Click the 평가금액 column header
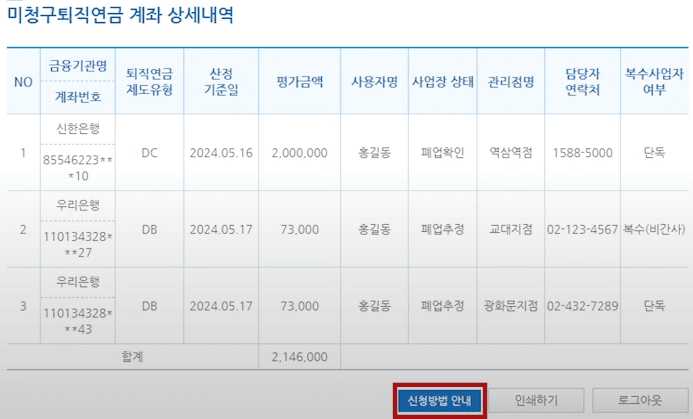Image resolution: width=693 pixels, height=419 pixels. click(x=300, y=82)
